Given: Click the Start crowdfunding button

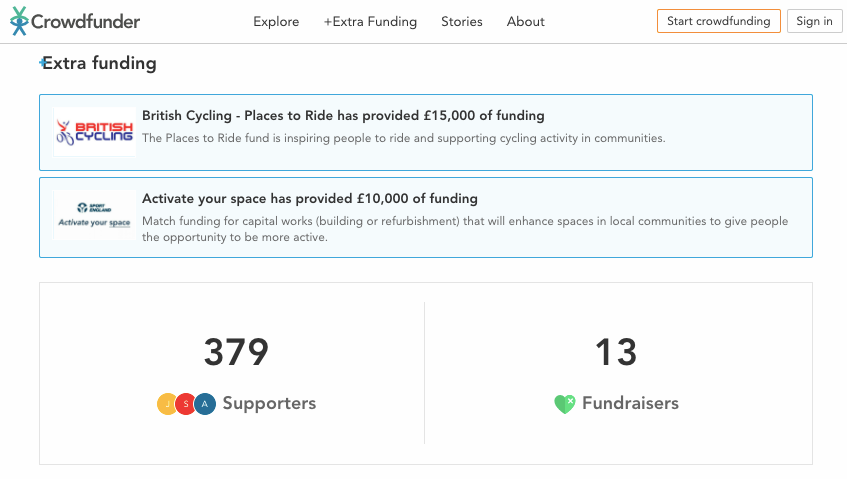Looking at the screenshot, I should tap(718, 21).
